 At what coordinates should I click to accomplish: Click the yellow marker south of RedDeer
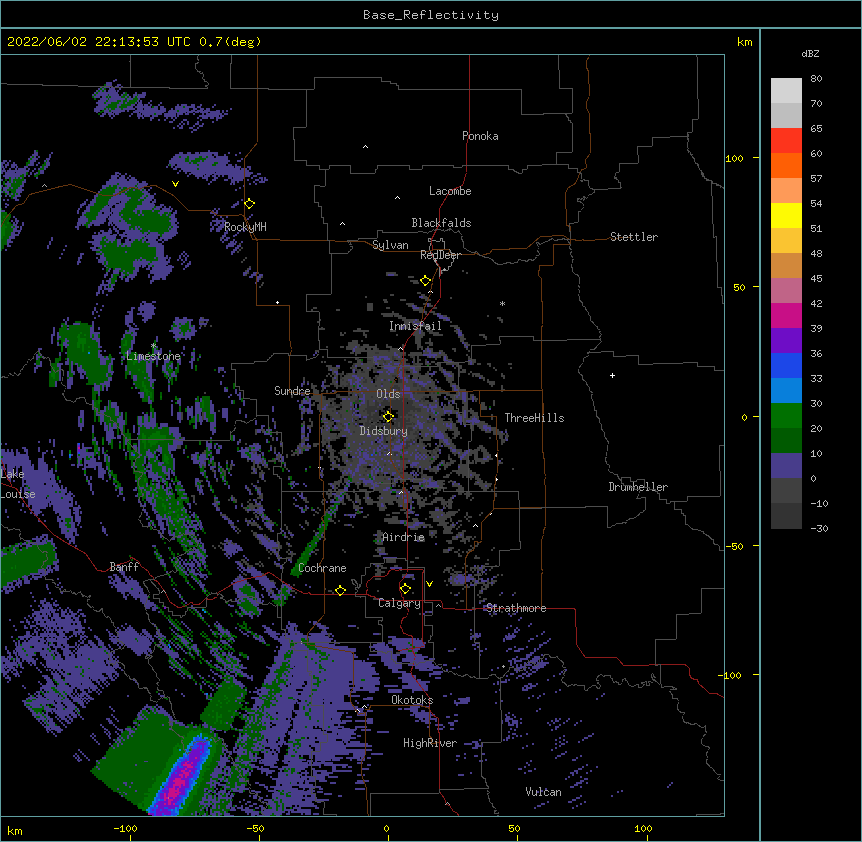pos(425,281)
